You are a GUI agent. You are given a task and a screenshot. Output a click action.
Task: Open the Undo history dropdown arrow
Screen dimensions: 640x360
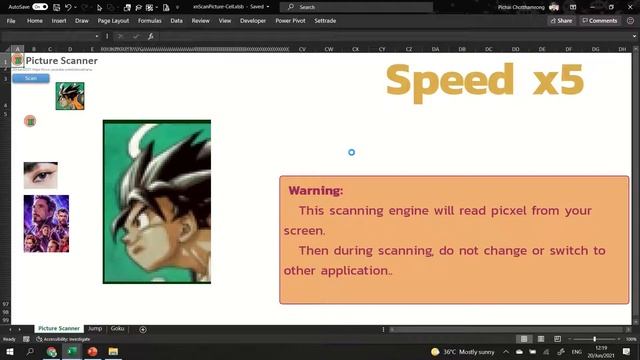[x=76, y=7]
